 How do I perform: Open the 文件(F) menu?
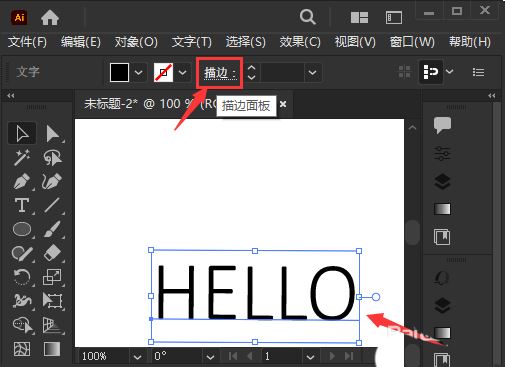coord(27,42)
